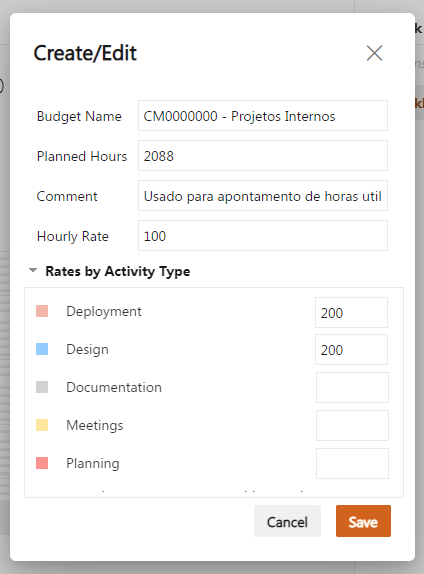Click the Deployment activity label

tap(104, 311)
